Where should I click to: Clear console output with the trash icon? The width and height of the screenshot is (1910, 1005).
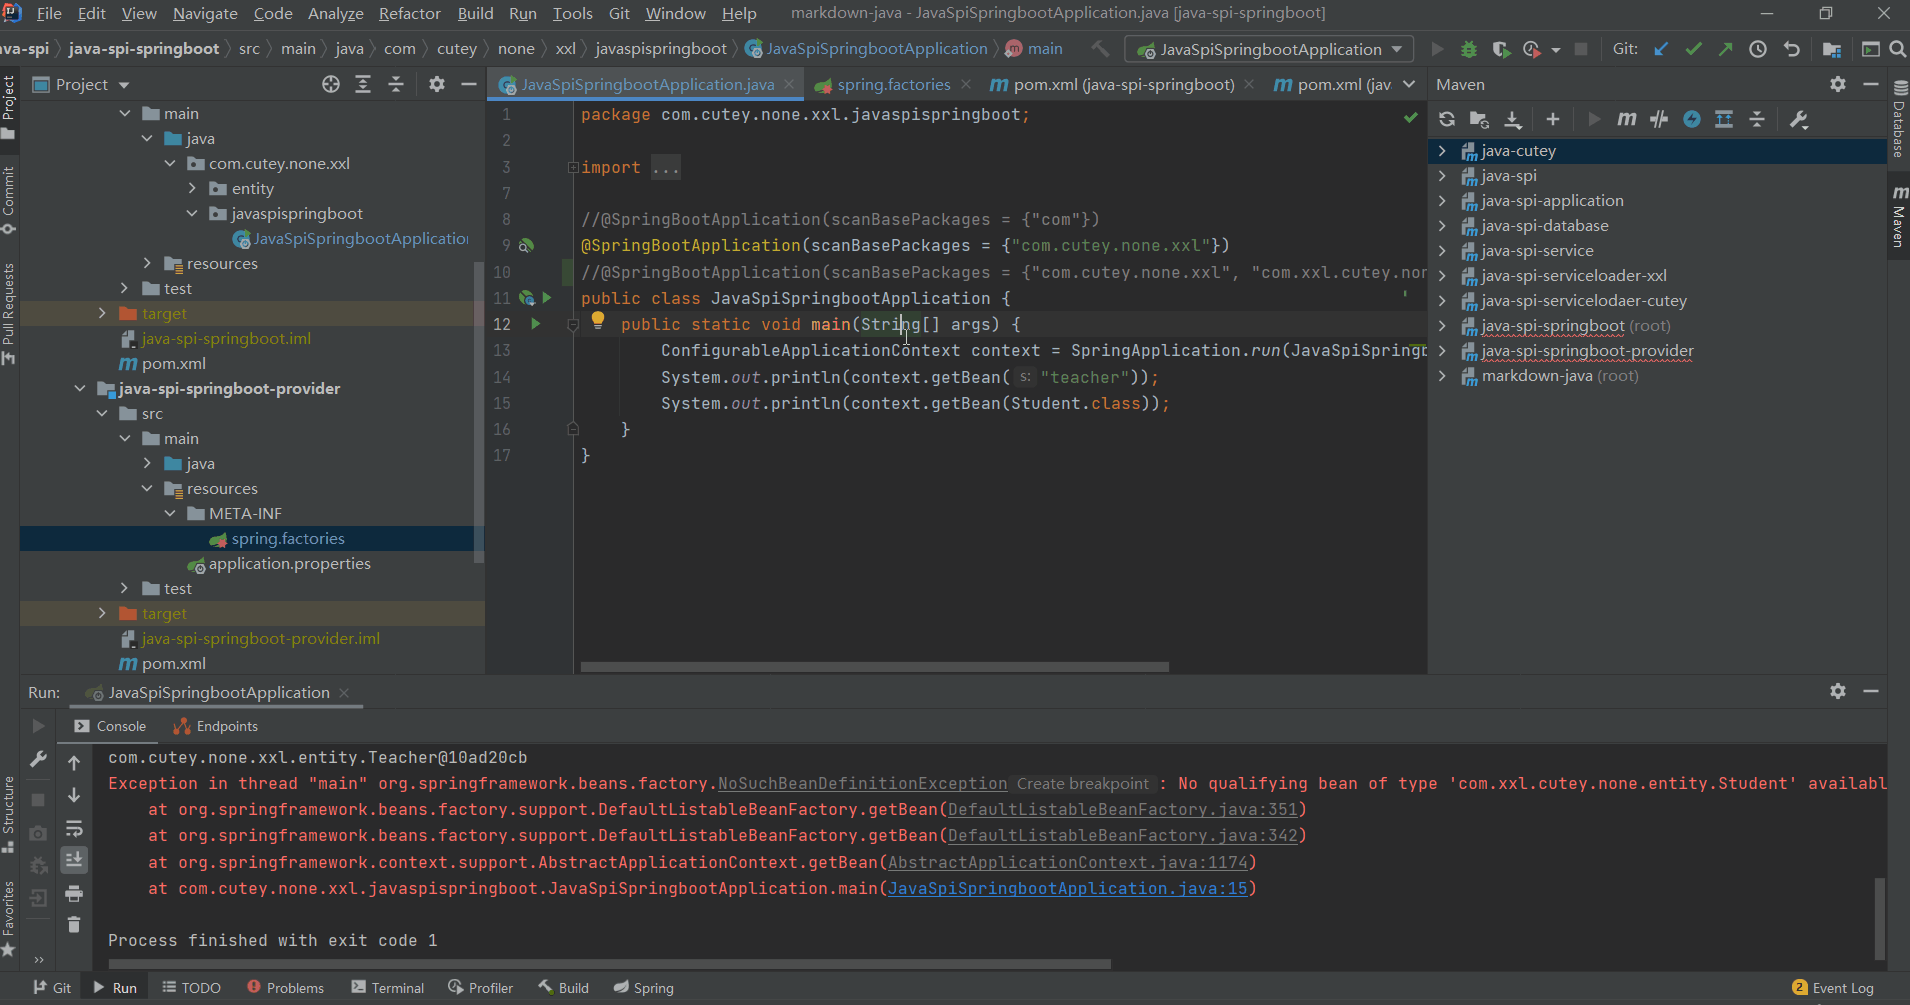coord(74,925)
